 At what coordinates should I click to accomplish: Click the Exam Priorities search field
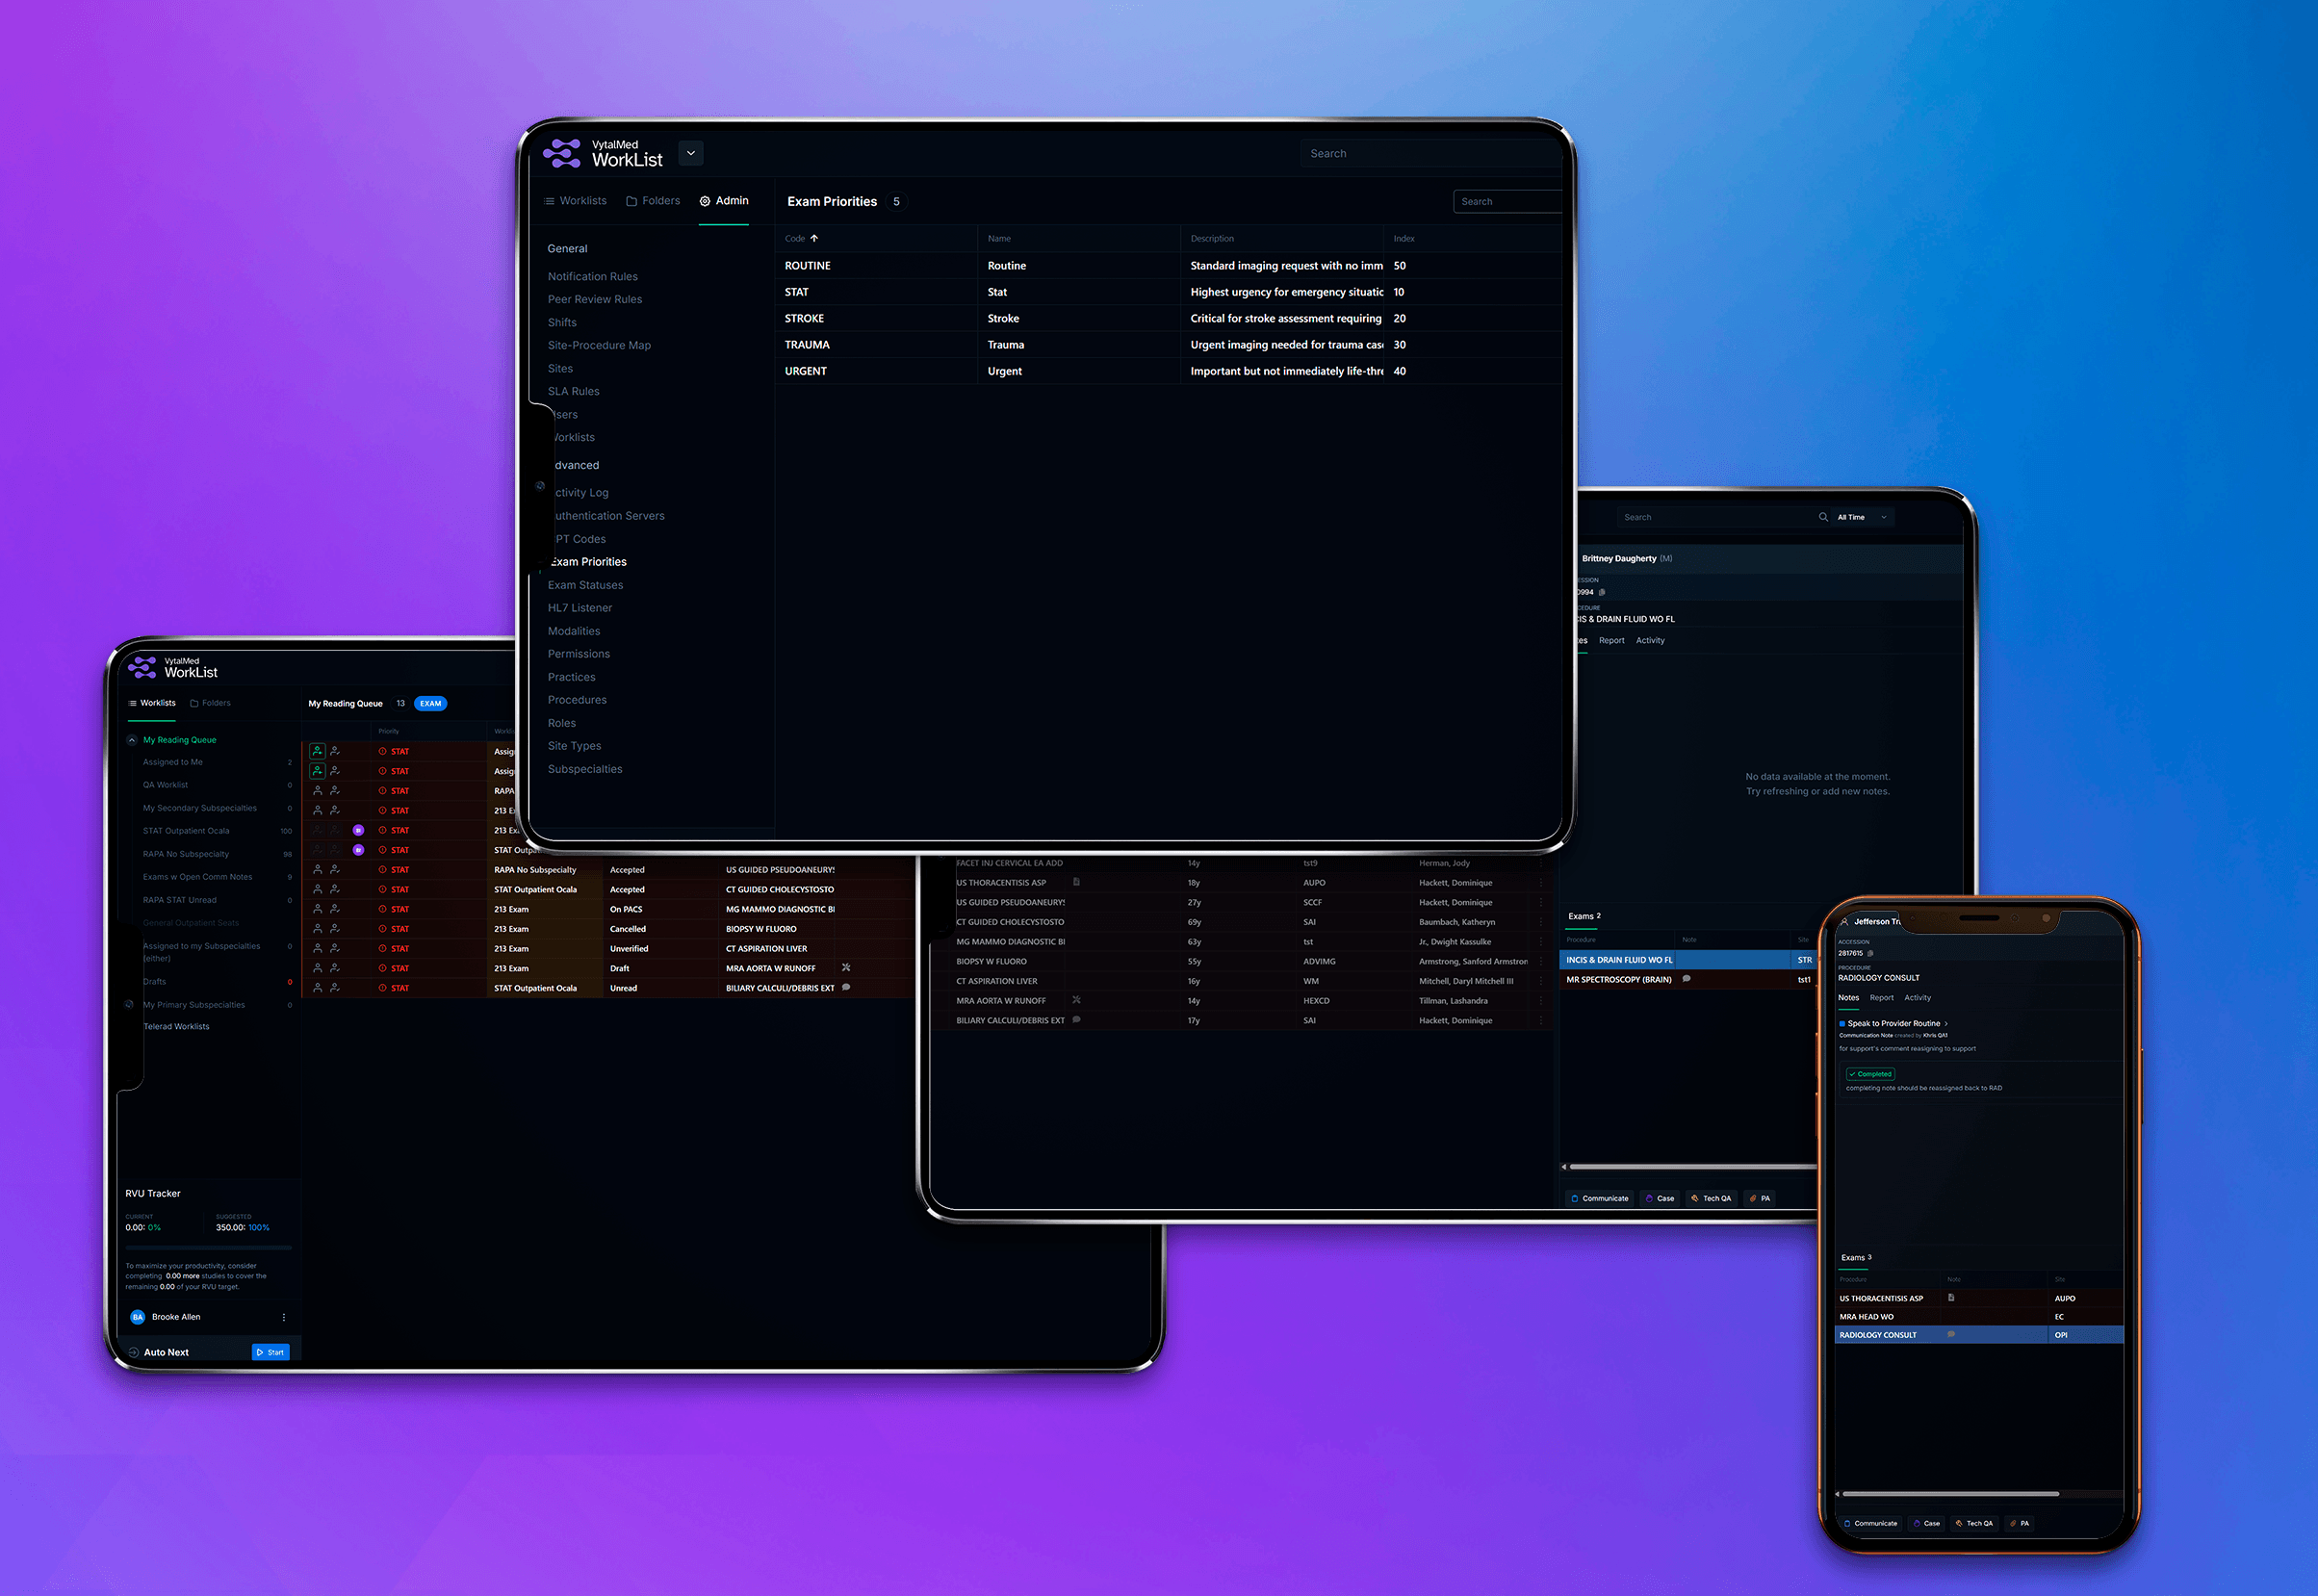(x=1508, y=202)
